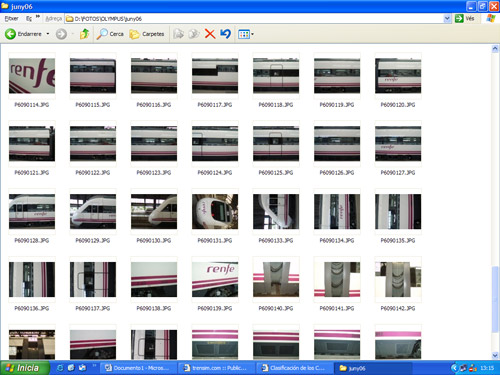Select thumbnail P6090131.JPG
This screenshot has width=500, height=375.
(x=215, y=212)
